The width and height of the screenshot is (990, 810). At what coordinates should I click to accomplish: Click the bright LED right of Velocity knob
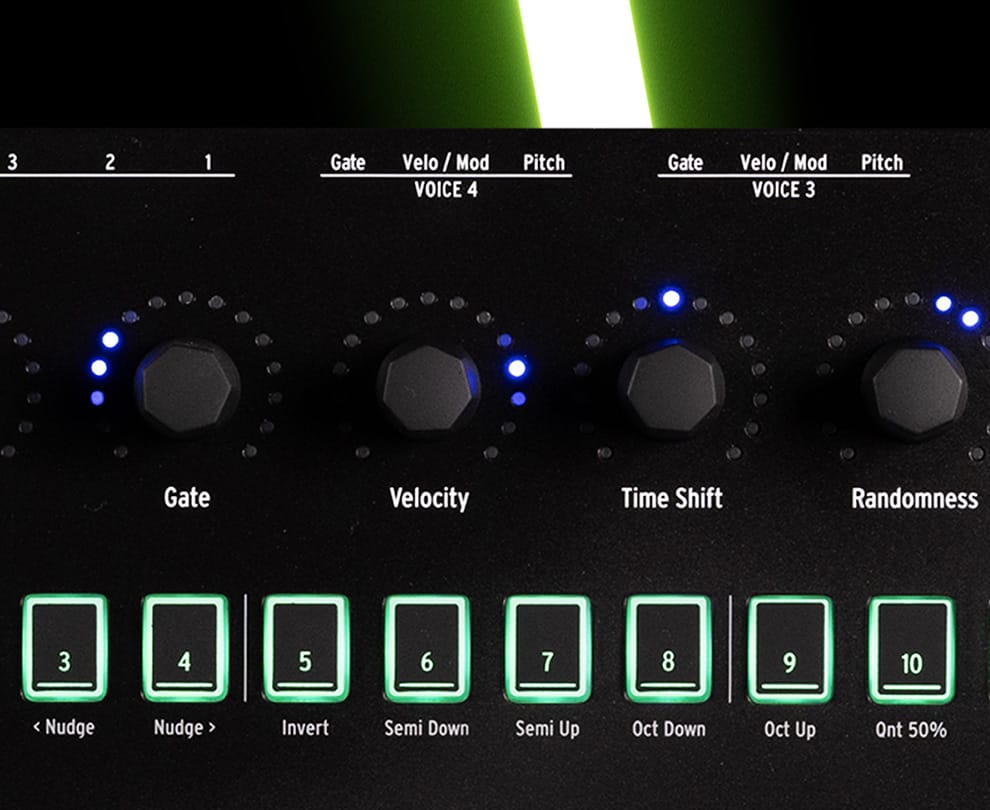click(x=516, y=368)
